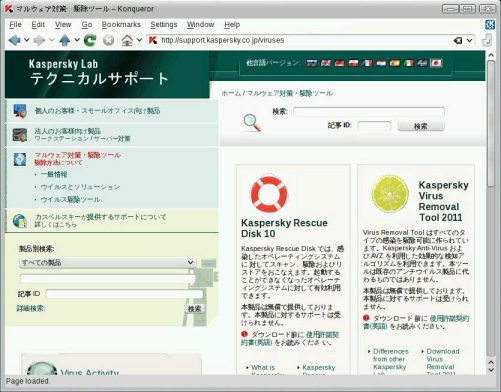Open the ウイルス駆除ツール sub-link

point(70,200)
